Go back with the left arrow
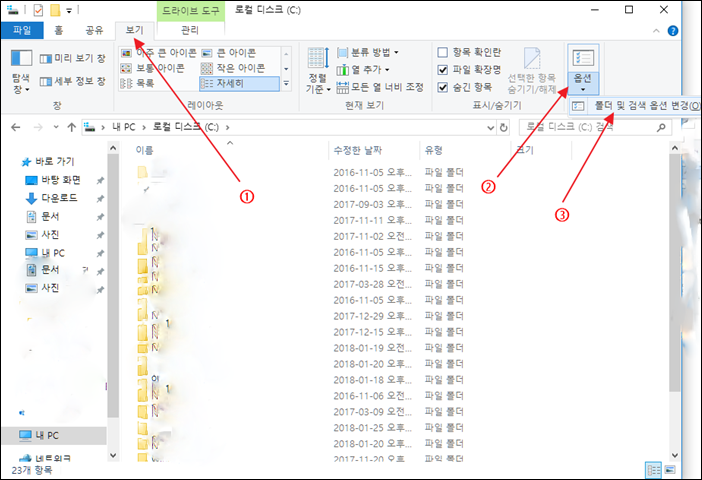 [x=16, y=128]
